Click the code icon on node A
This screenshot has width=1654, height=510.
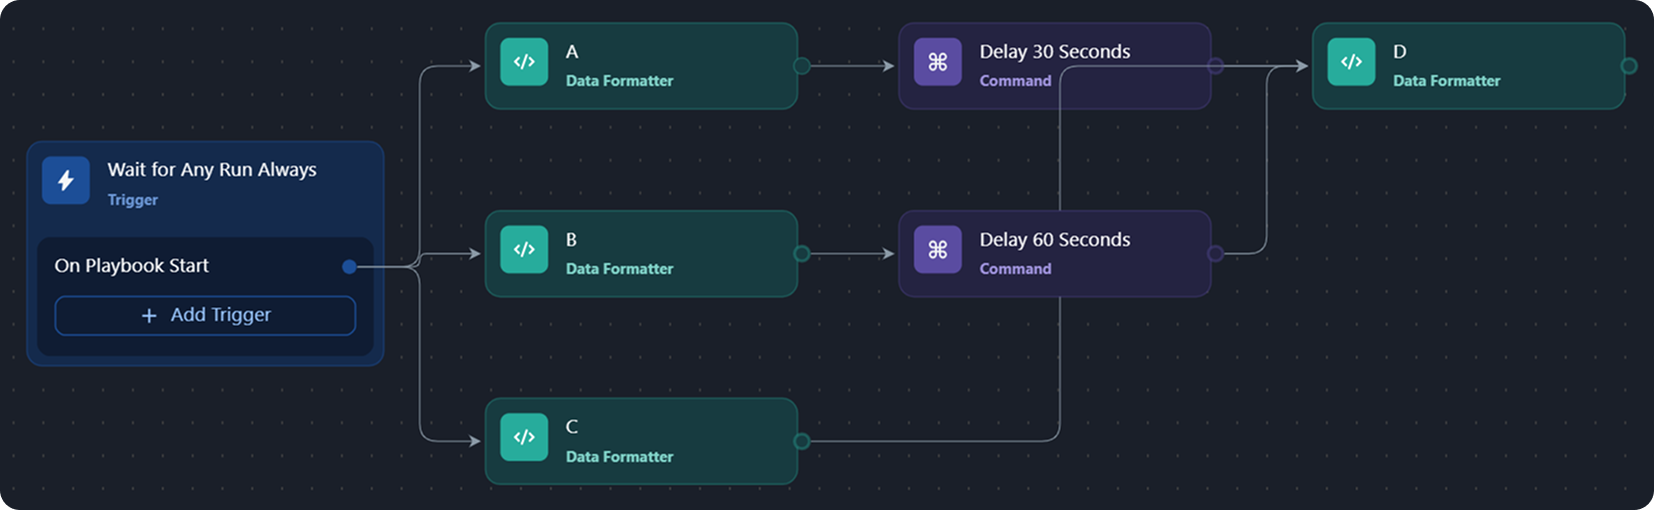click(524, 62)
